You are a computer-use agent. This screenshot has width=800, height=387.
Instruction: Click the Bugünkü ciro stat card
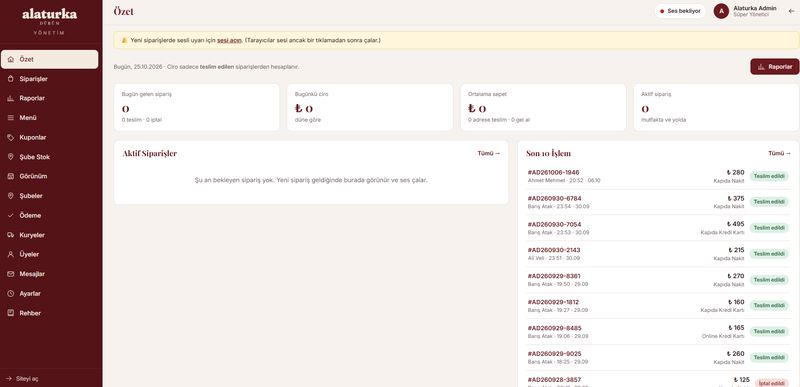point(370,108)
